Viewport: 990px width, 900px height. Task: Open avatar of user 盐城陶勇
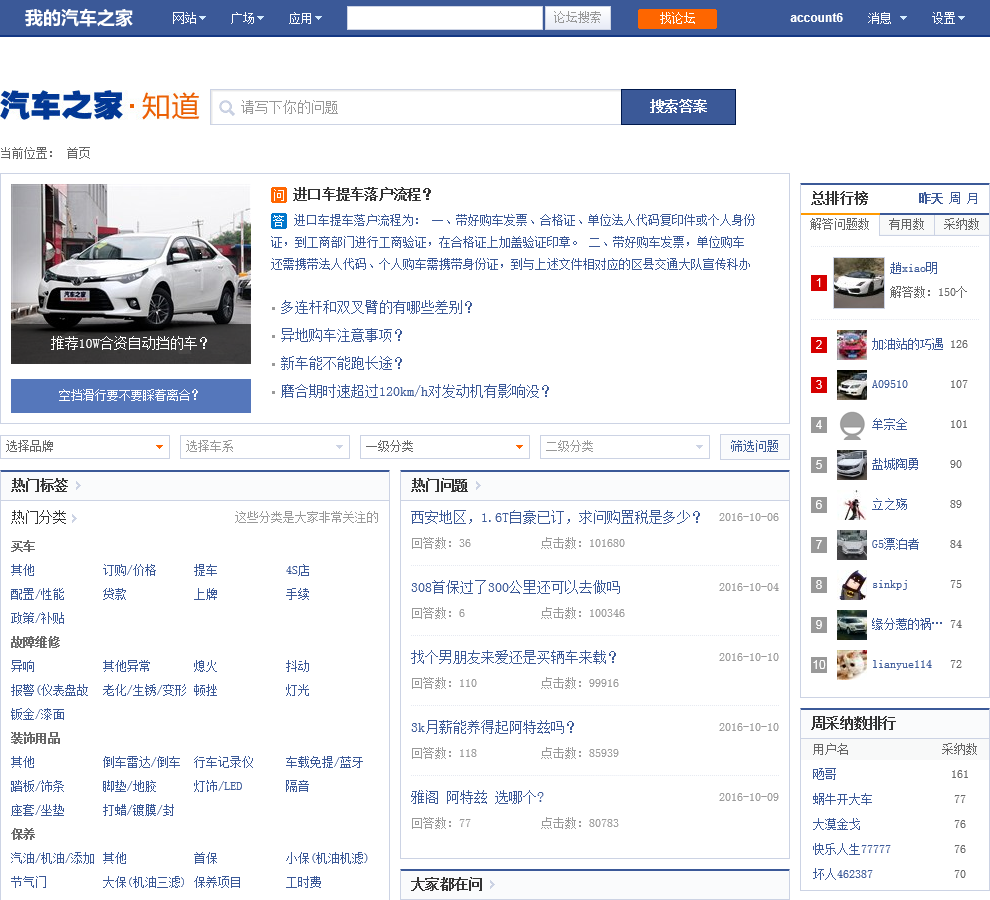(852, 465)
